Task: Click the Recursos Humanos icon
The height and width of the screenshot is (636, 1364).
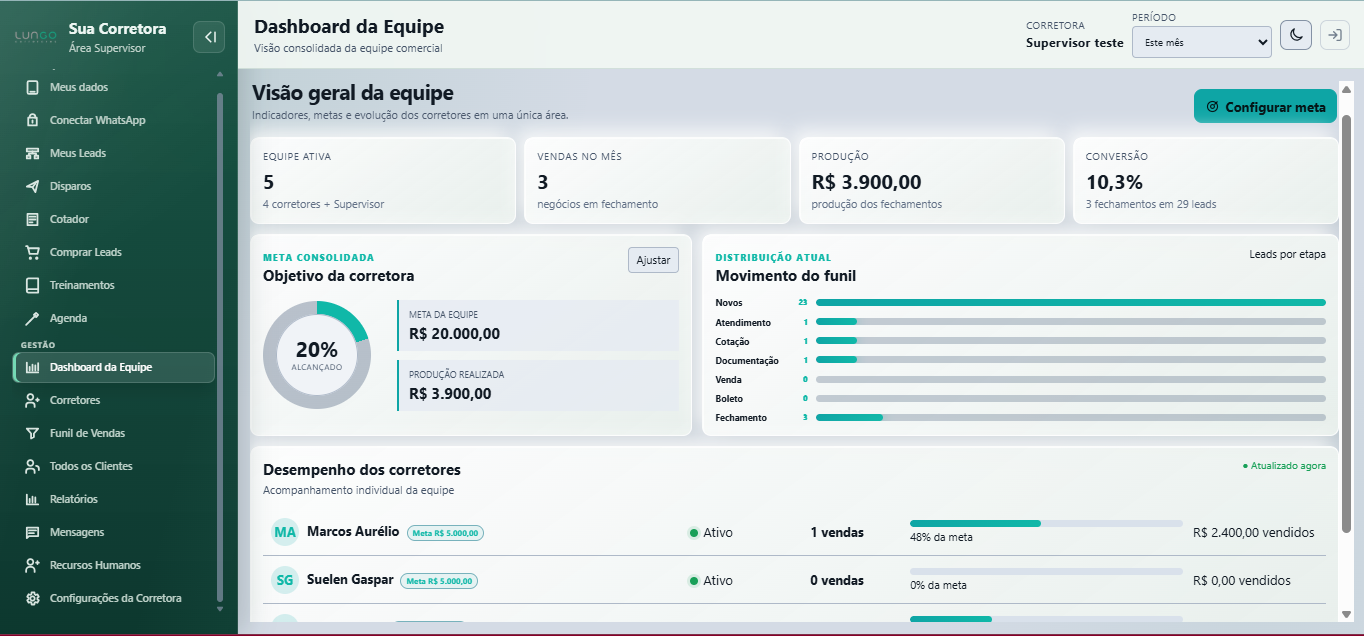Action: (x=32, y=565)
